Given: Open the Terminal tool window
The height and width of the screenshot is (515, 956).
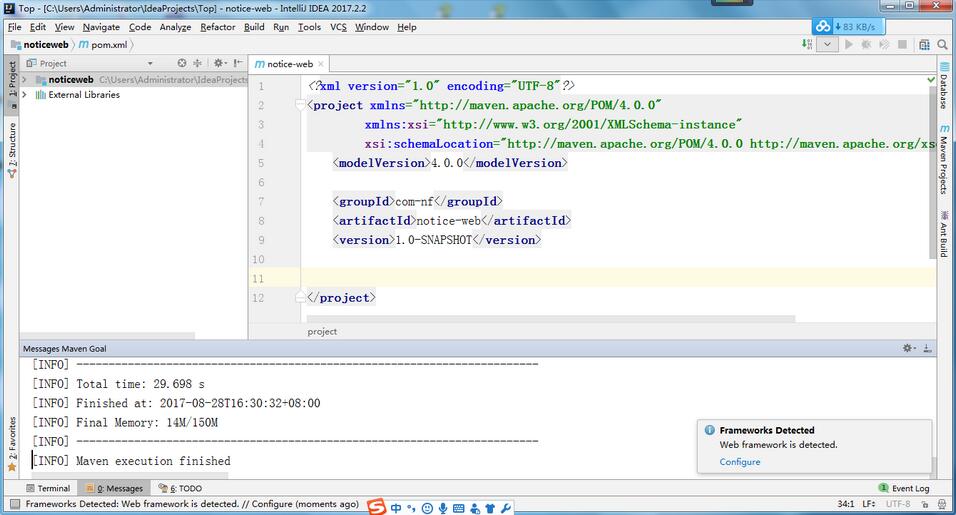Looking at the screenshot, I should [48, 488].
